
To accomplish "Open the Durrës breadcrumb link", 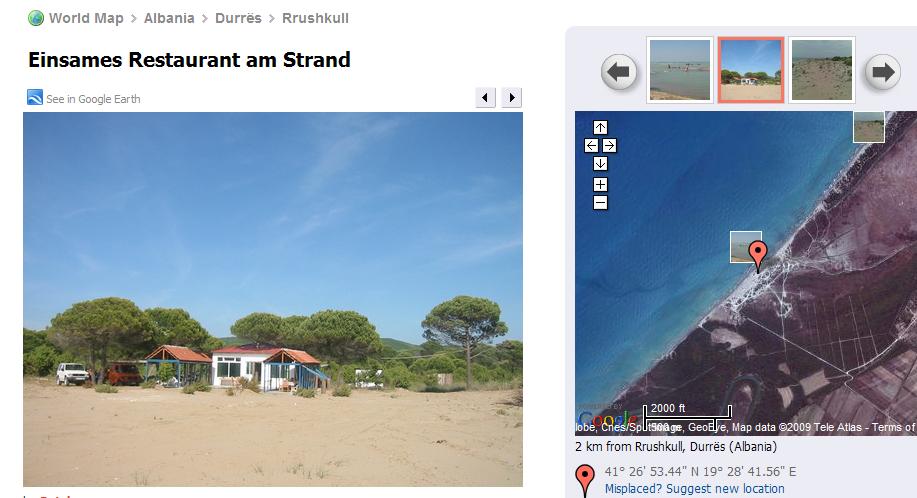I will (x=238, y=18).
